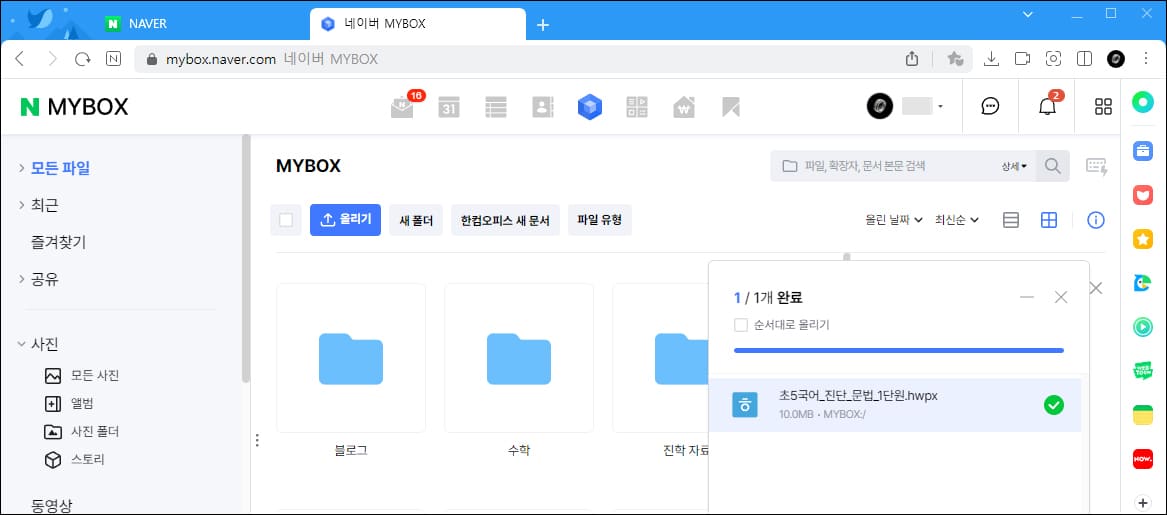Open the household account book icon
1167x515 pixels.
(683, 107)
